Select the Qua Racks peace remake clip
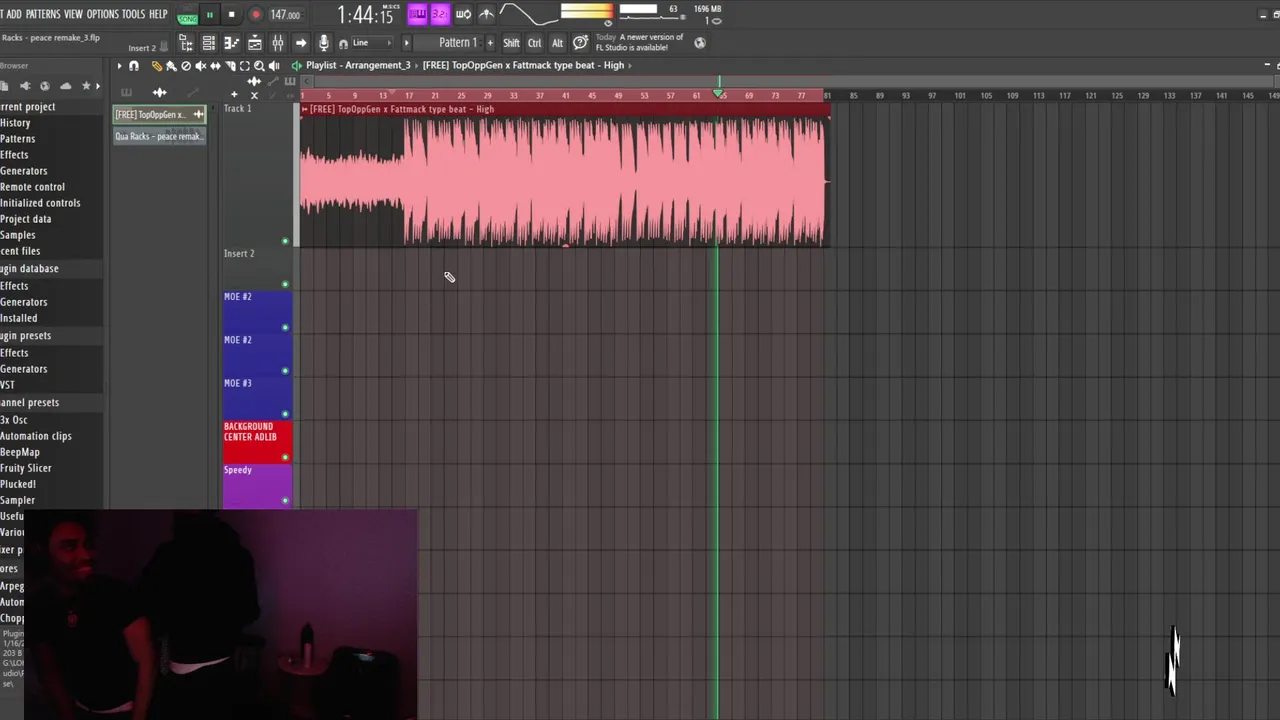1280x720 pixels. pos(159,136)
